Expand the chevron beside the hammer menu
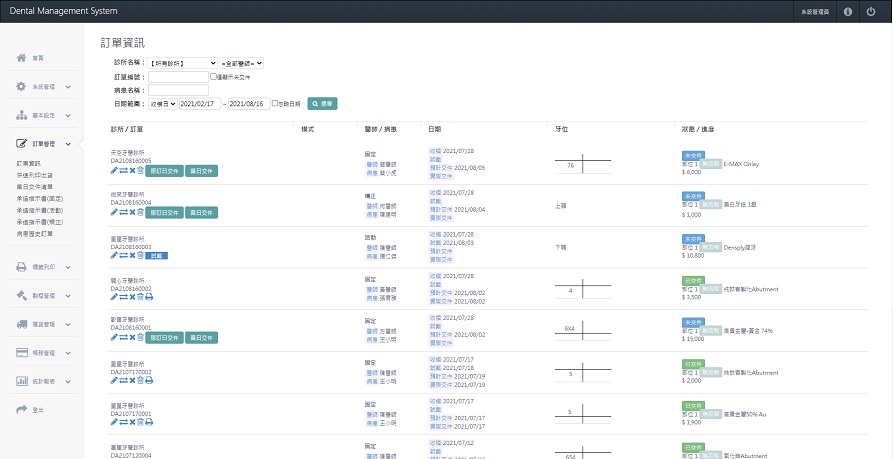The height and width of the screenshot is (459, 893). (x=68, y=296)
